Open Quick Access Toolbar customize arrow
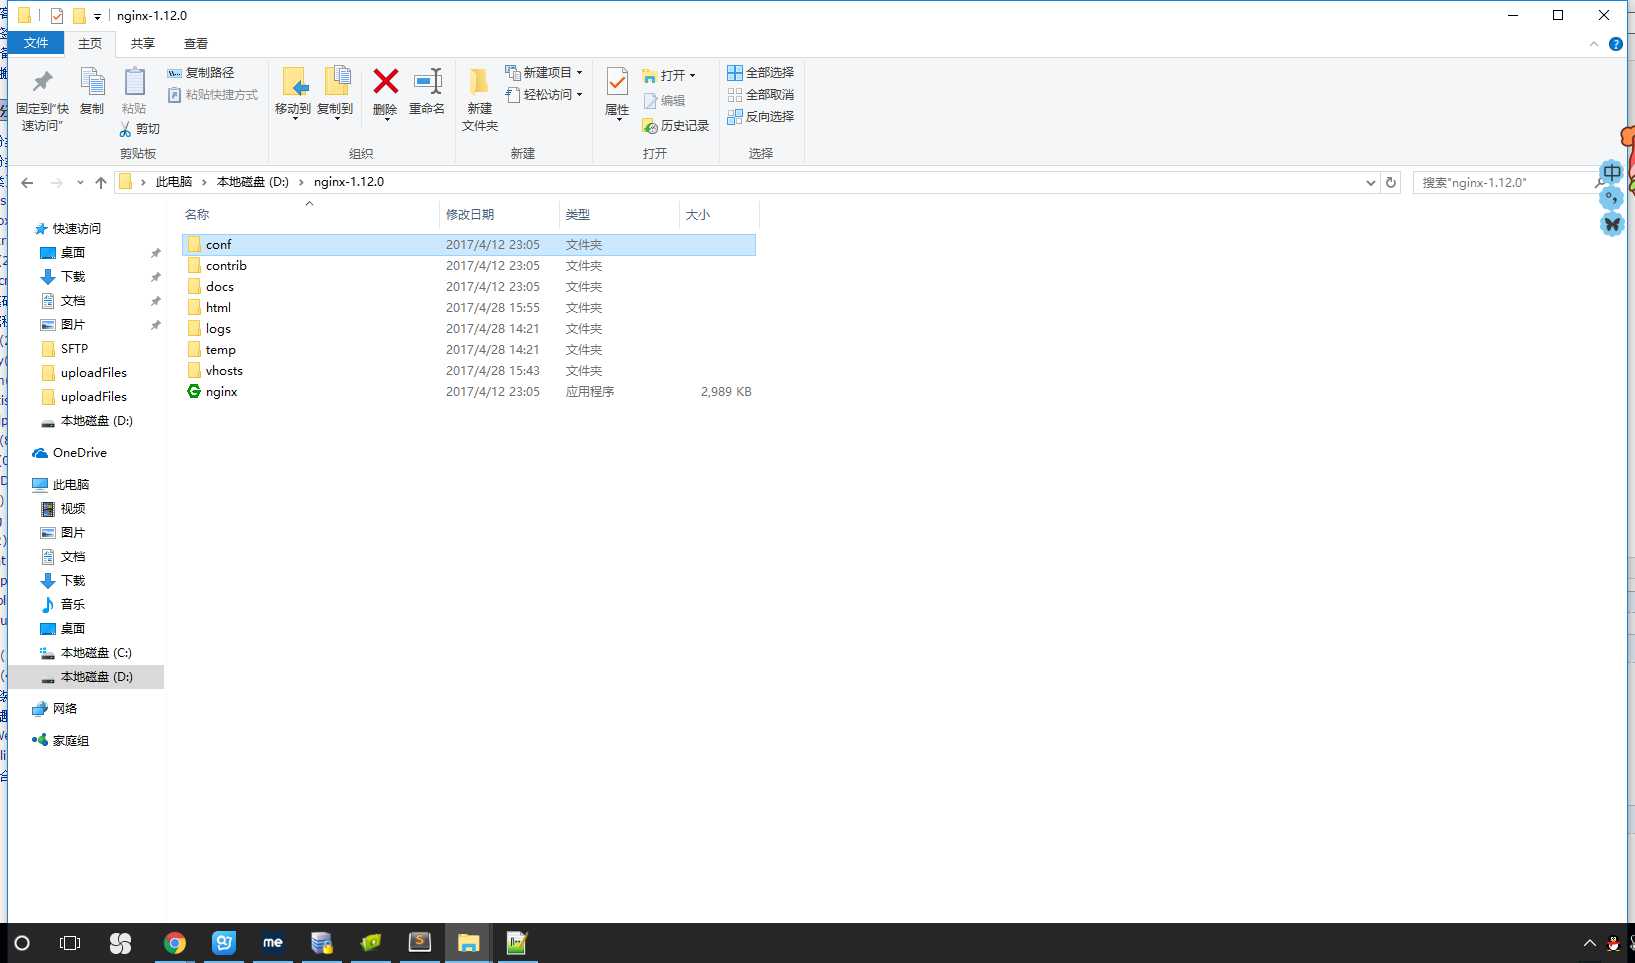Image resolution: width=1635 pixels, height=963 pixels. 97,17
